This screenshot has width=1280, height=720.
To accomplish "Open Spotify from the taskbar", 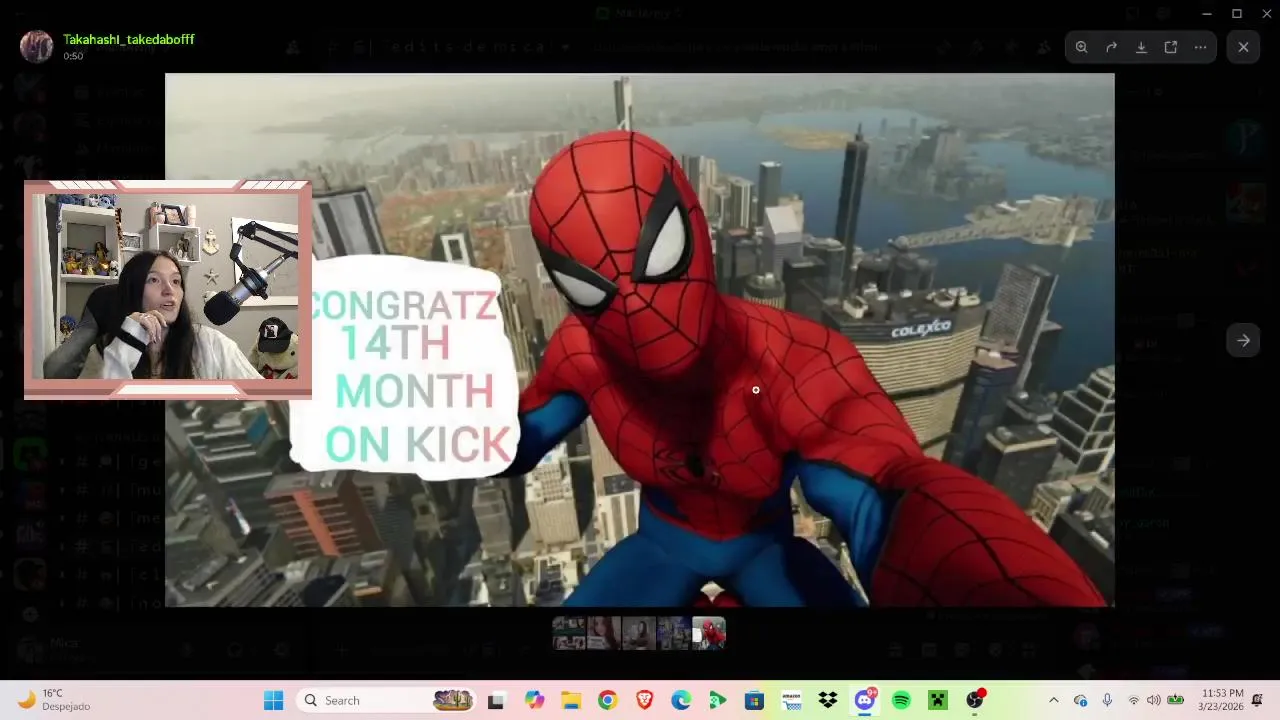I will 901,700.
